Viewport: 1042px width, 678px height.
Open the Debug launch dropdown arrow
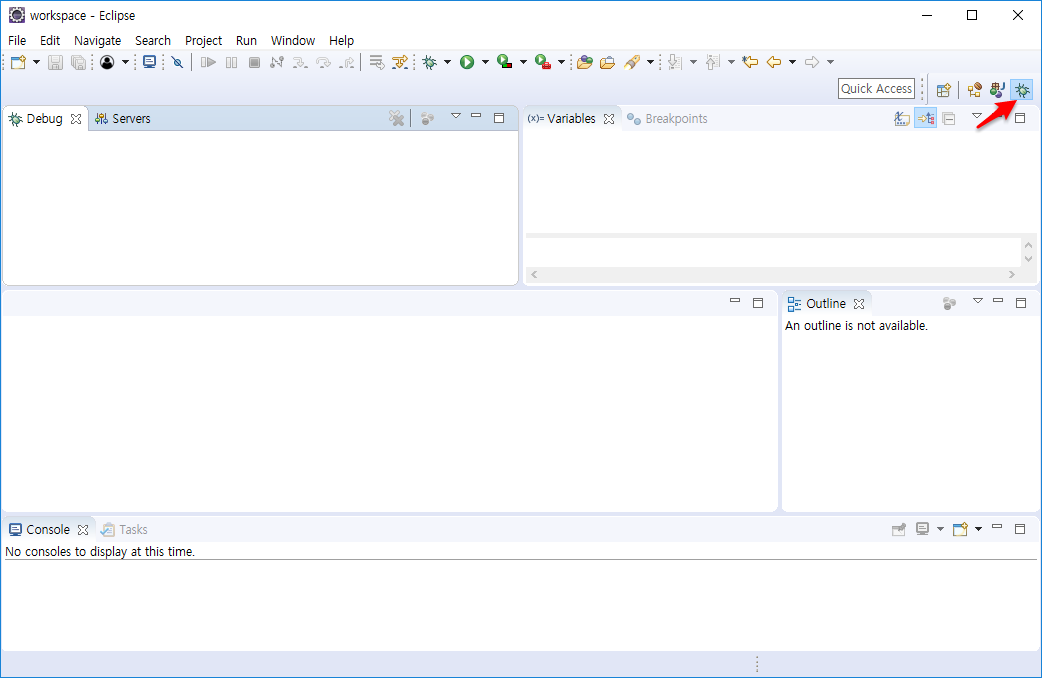pos(447,62)
